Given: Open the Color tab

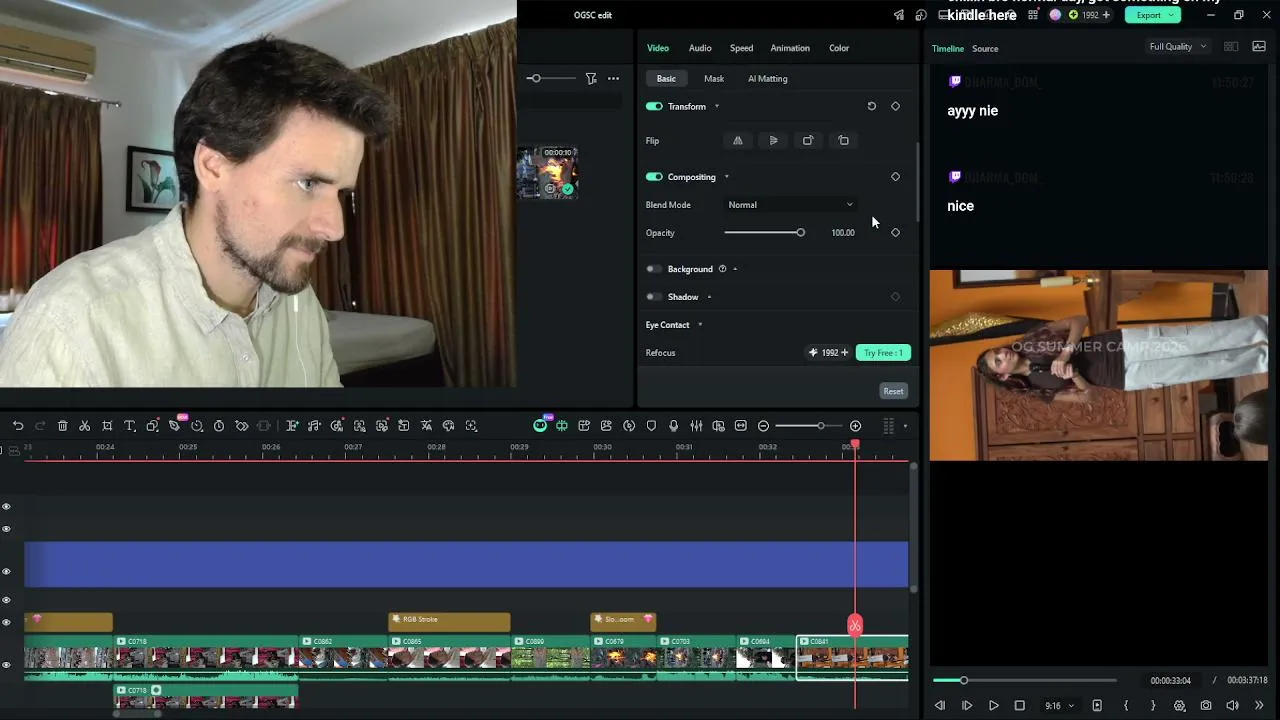Looking at the screenshot, I should [x=839, y=48].
